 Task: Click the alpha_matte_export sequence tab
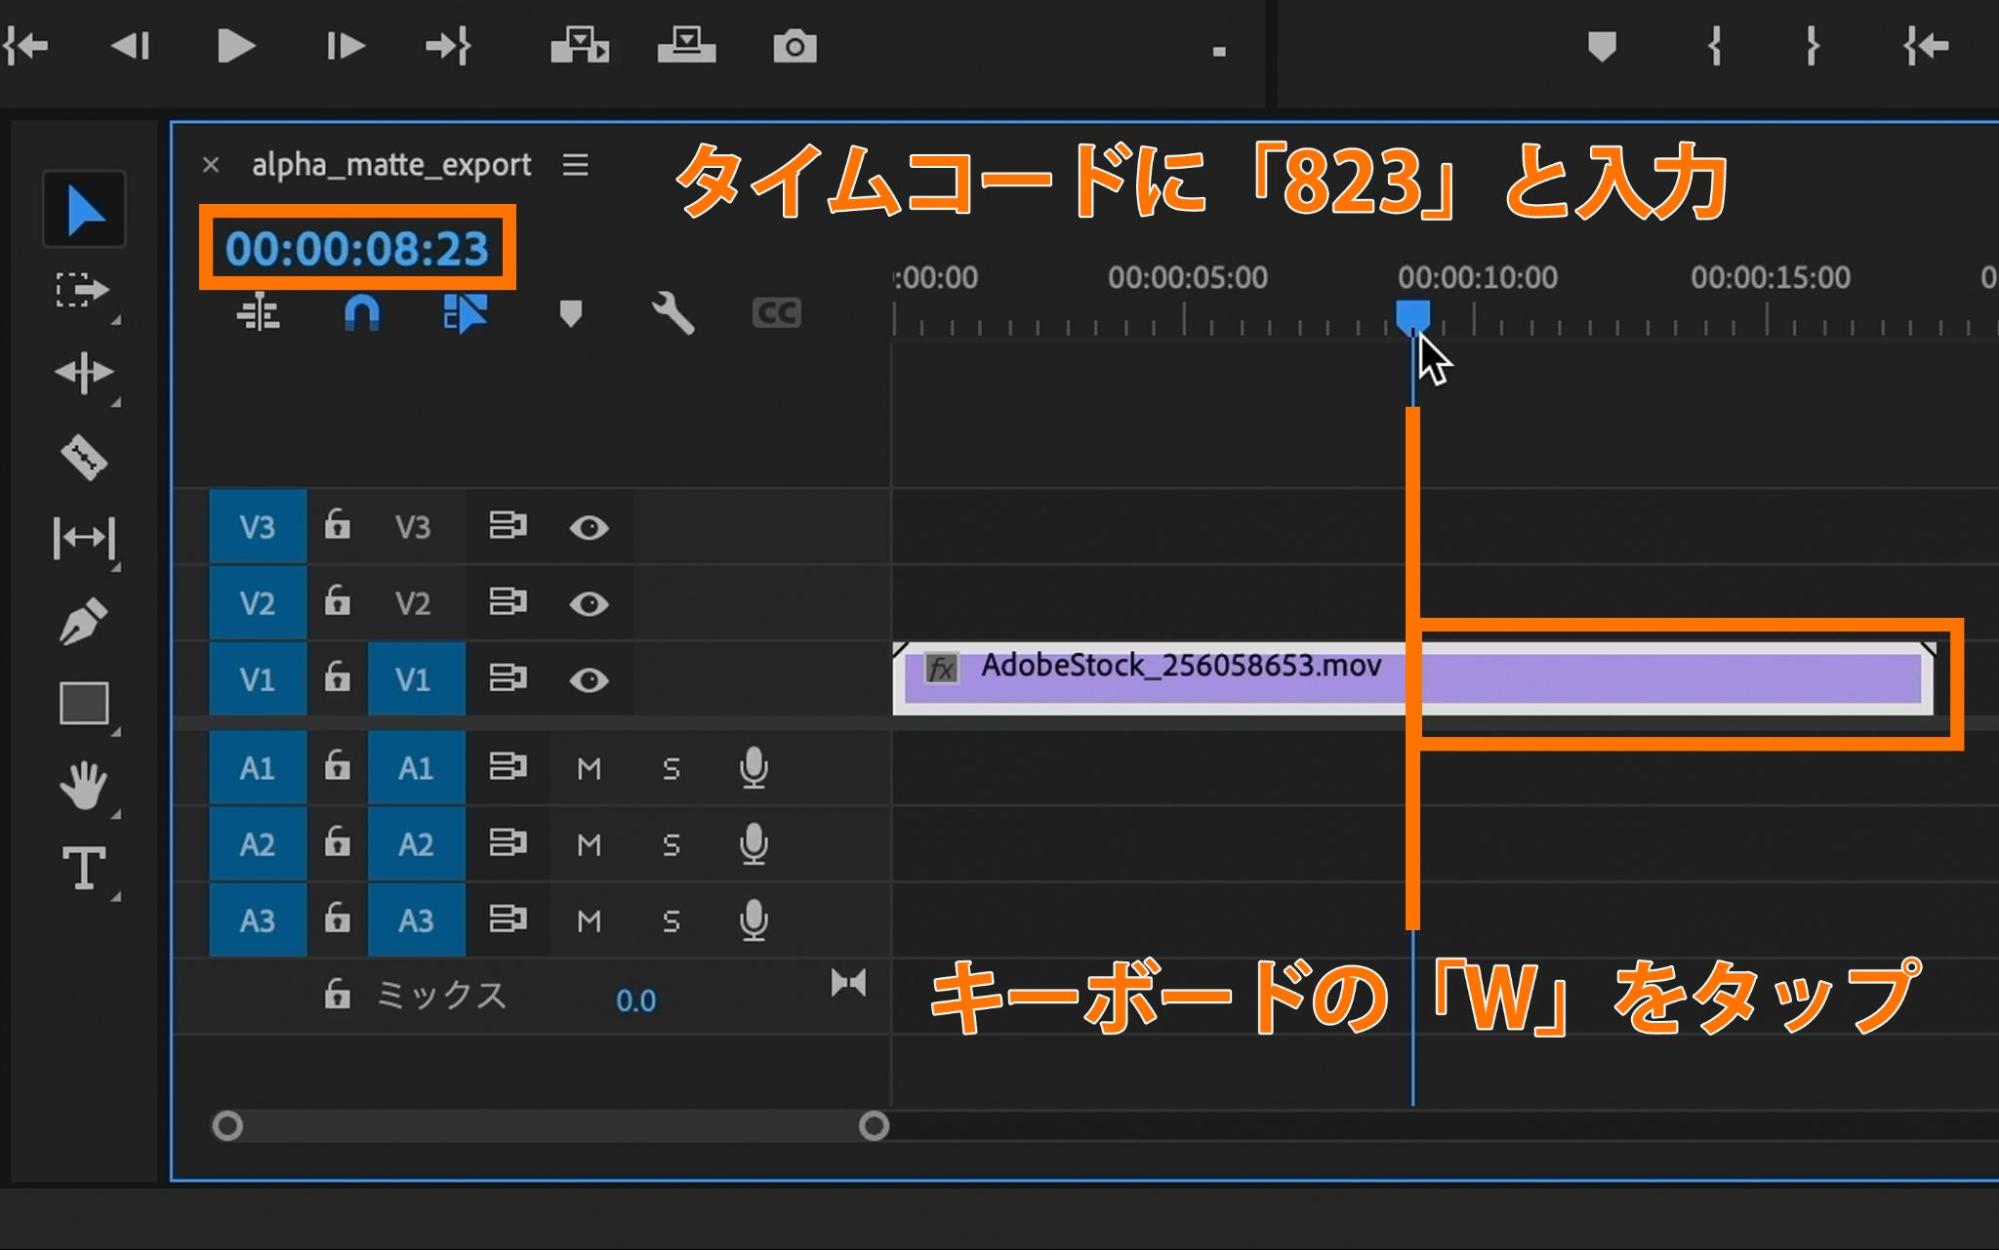pos(391,165)
